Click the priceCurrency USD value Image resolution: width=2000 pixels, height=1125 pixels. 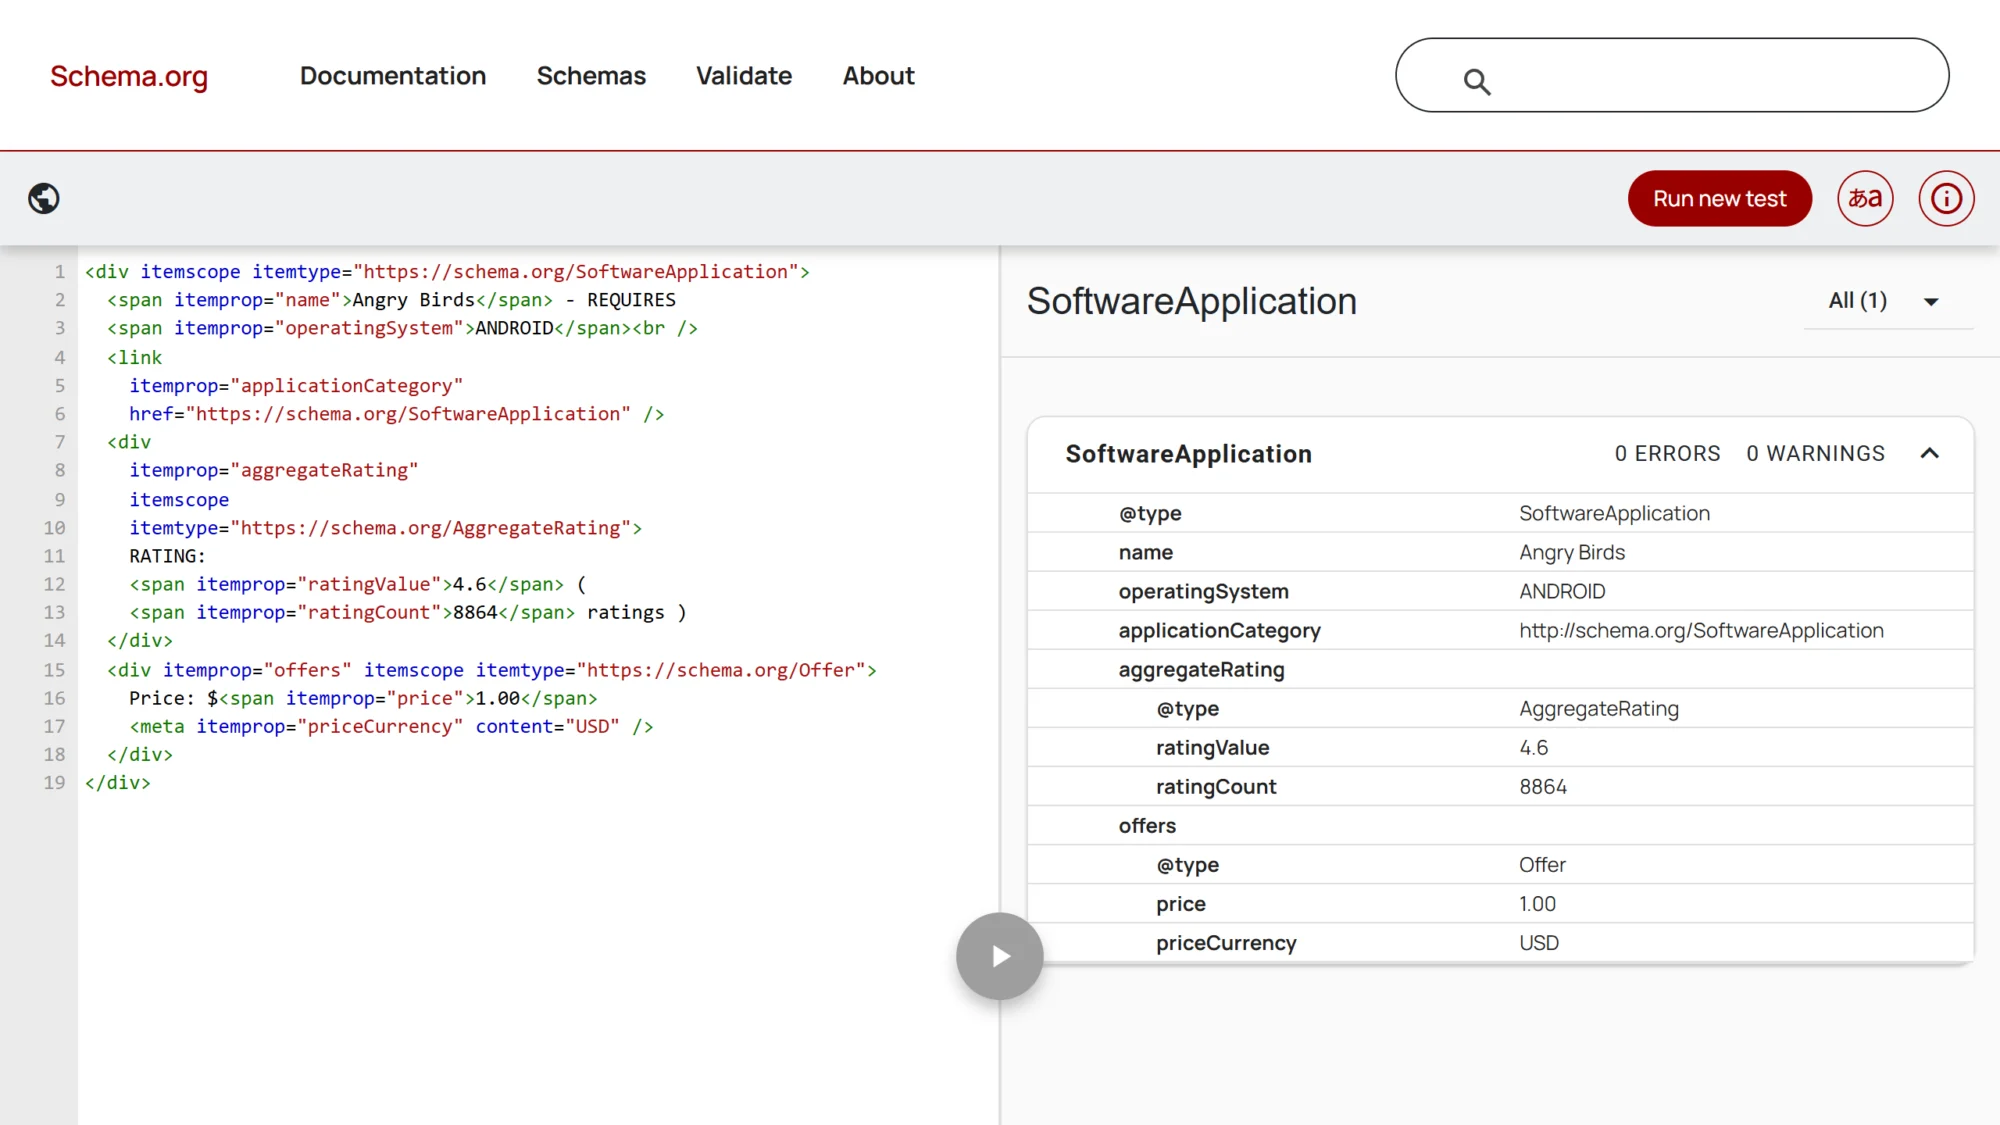pyautogui.click(x=1539, y=943)
